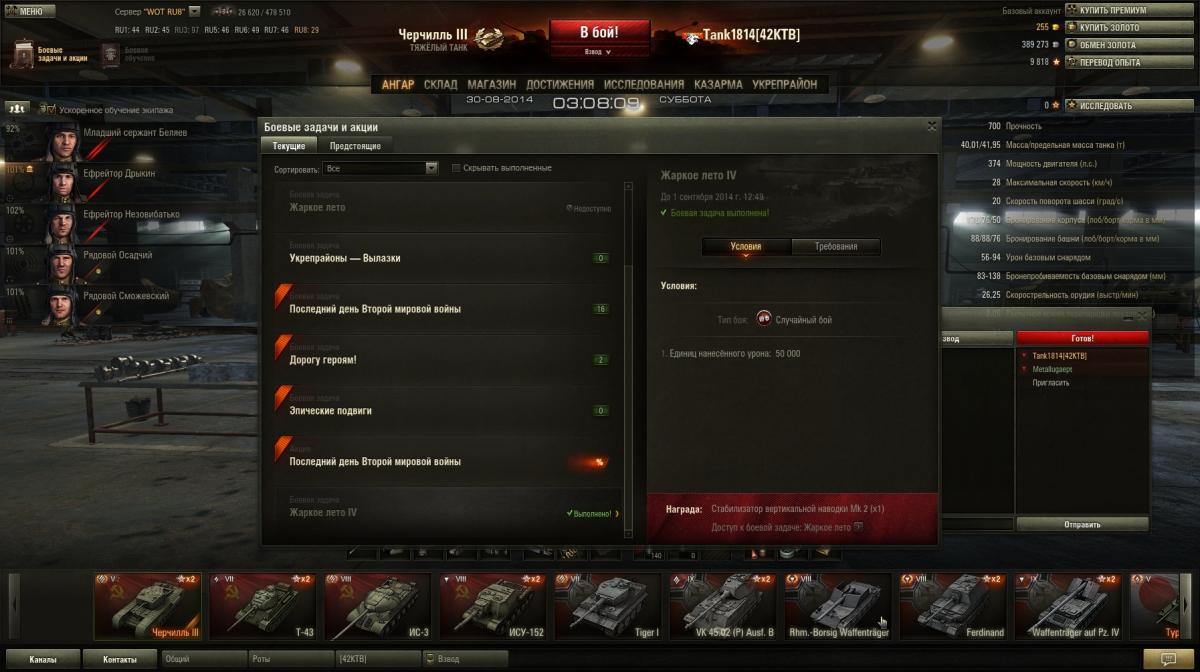Expand the WOT RU8 server dropdown

pyautogui.click(x=194, y=11)
